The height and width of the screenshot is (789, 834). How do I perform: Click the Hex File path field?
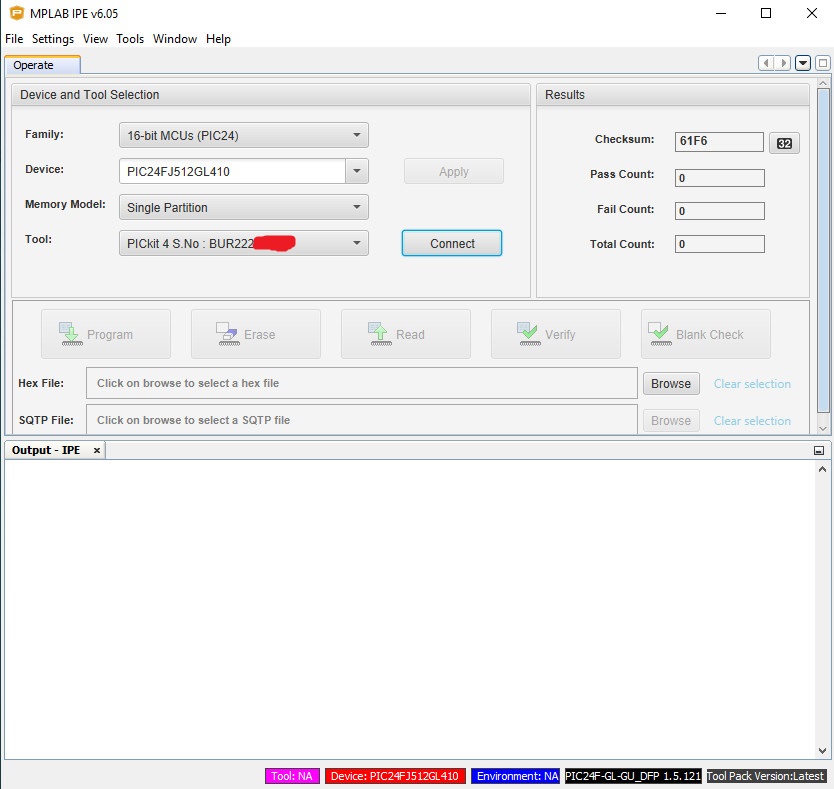[x=361, y=383]
